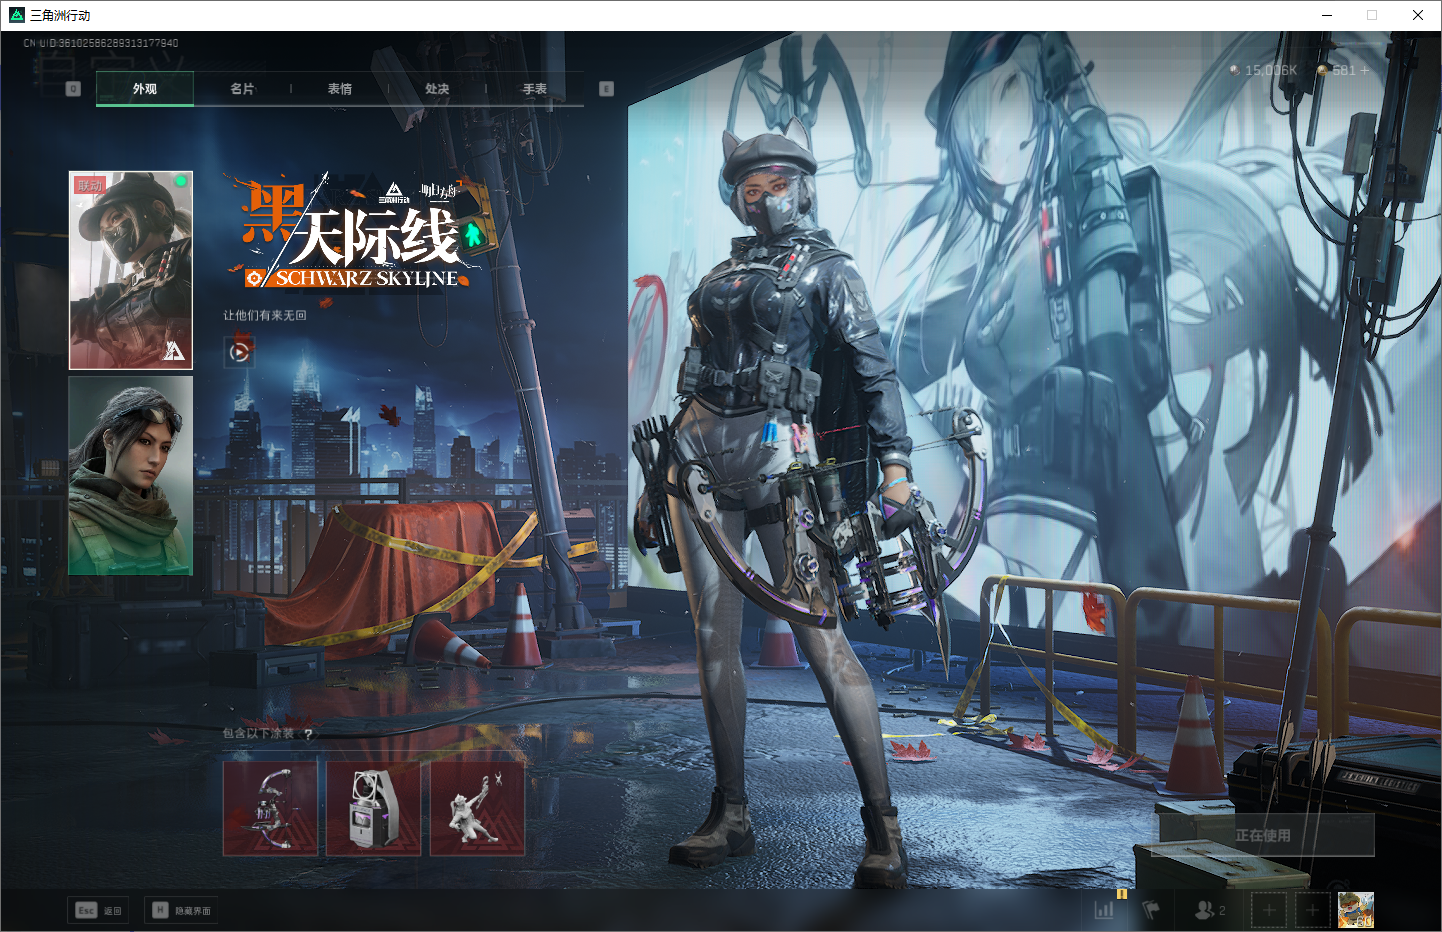Image resolution: width=1442 pixels, height=932 pixels.
Task: View the arcade machine device item
Action: [x=374, y=808]
